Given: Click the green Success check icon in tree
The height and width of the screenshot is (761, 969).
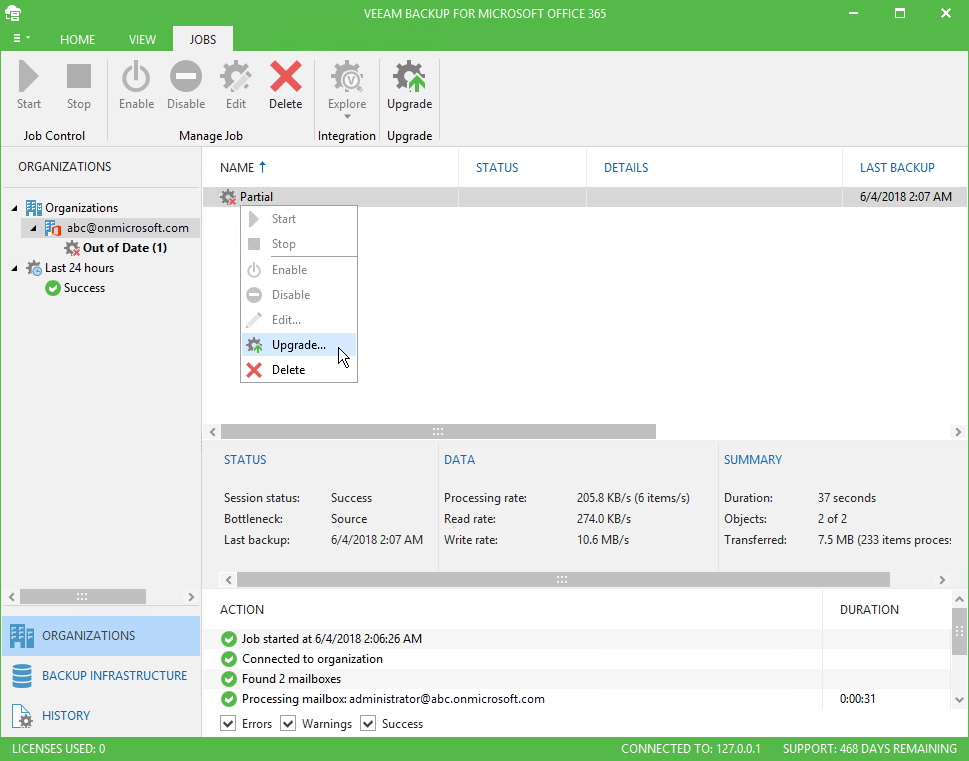Looking at the screenshot, I should tap(53, 288).
